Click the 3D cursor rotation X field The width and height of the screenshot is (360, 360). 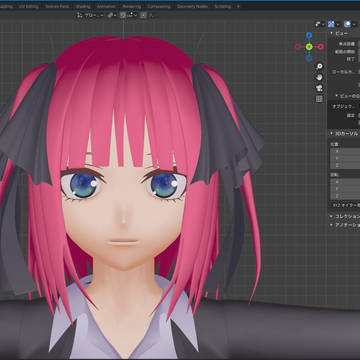coord(345,182)
